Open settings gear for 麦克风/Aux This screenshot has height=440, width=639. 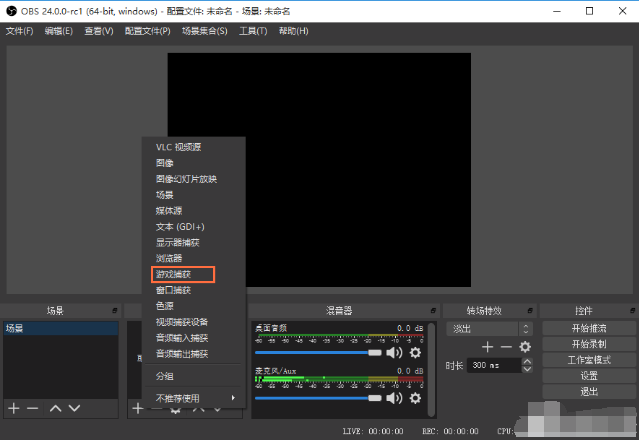click(415, 398)
